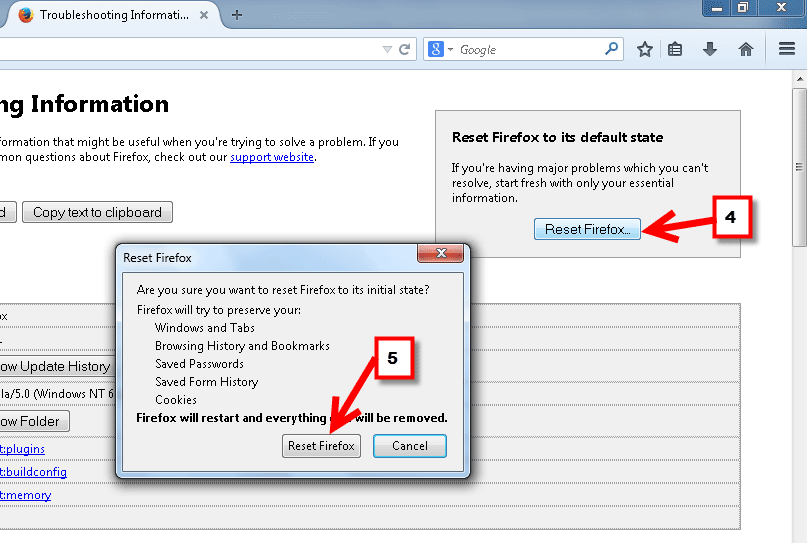This screenshot has height=543, width=807.
Task: Click 'Saved Passwords' text in dialog
Action: click(199, 364)
